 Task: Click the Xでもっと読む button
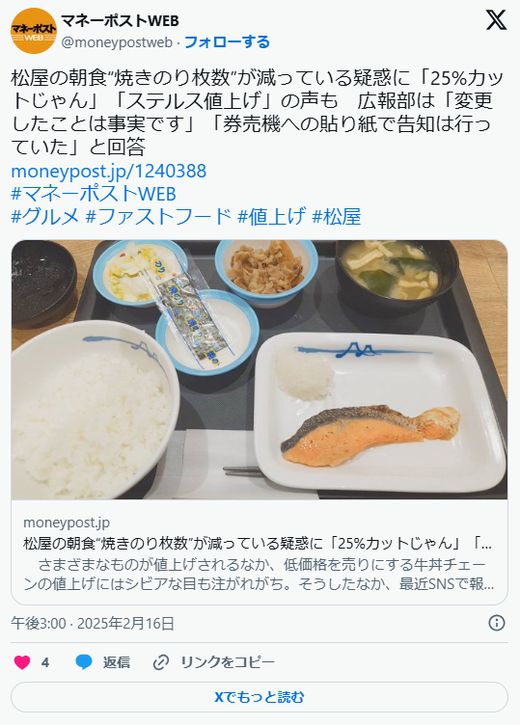click(259, 697)
